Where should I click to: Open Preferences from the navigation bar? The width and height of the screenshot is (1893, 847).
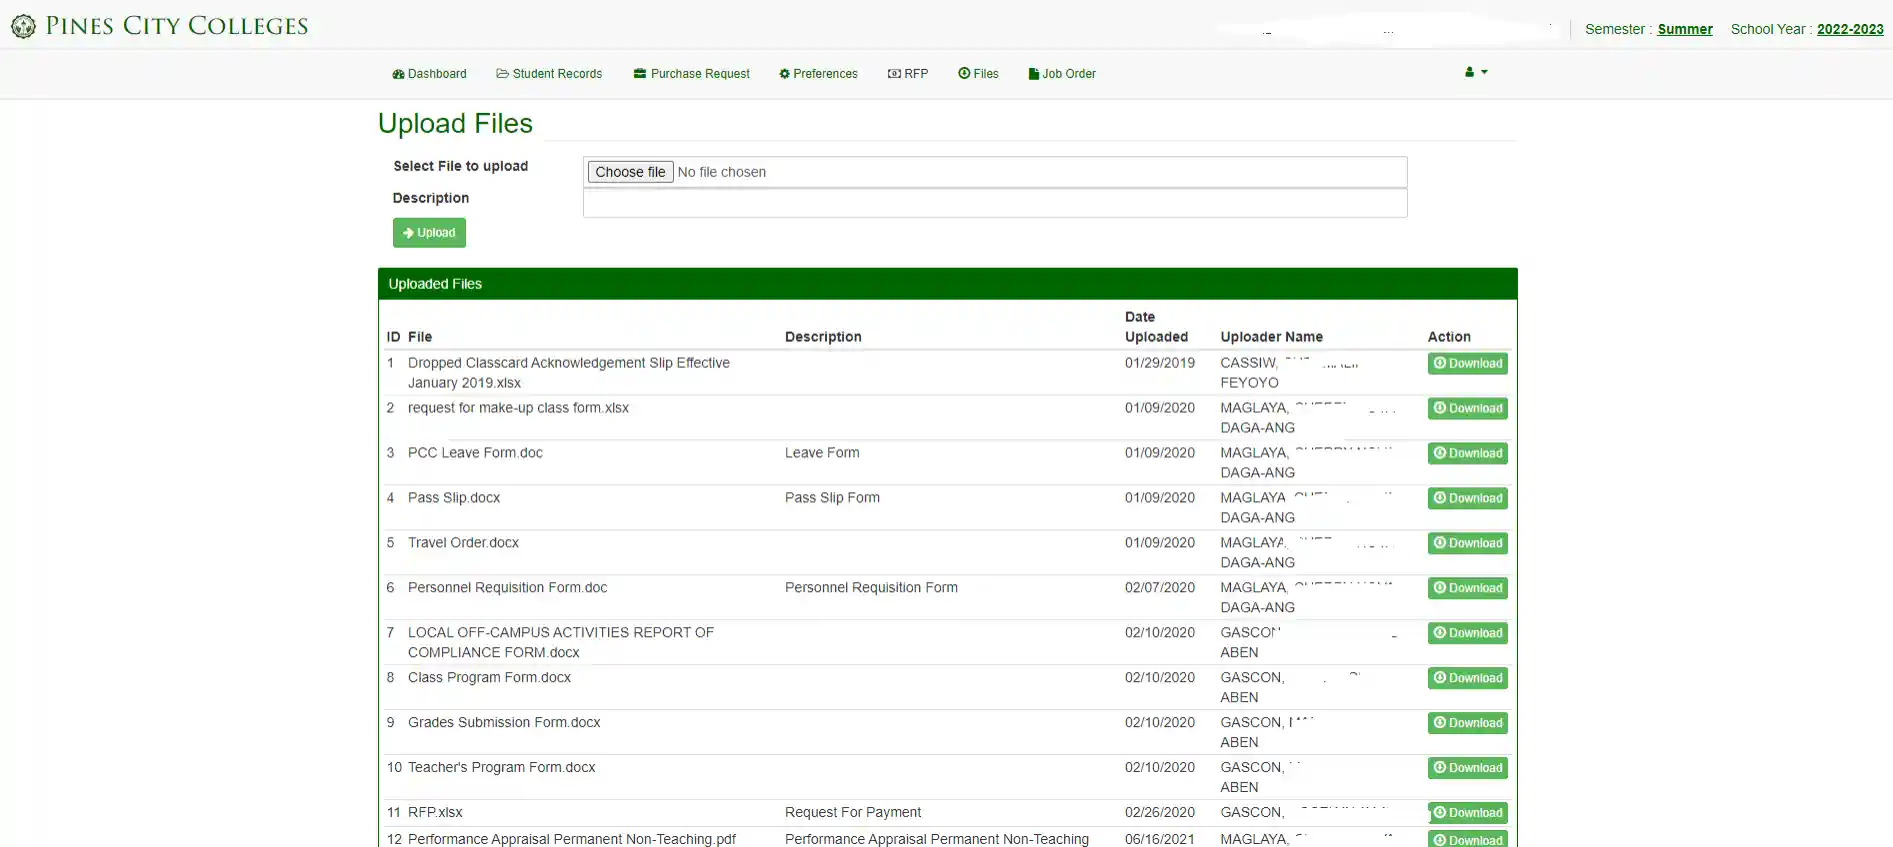pos(818,74)
